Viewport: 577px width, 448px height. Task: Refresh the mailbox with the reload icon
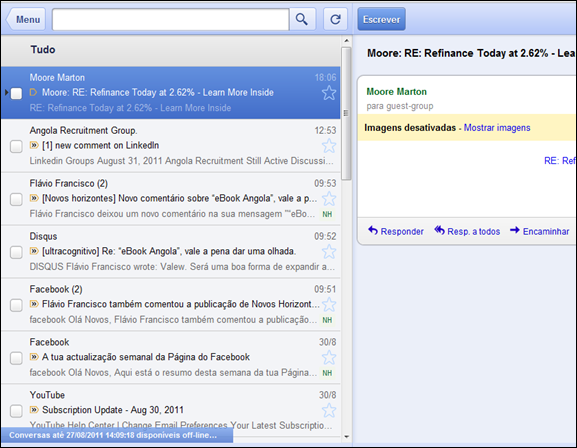click(335, 19)
